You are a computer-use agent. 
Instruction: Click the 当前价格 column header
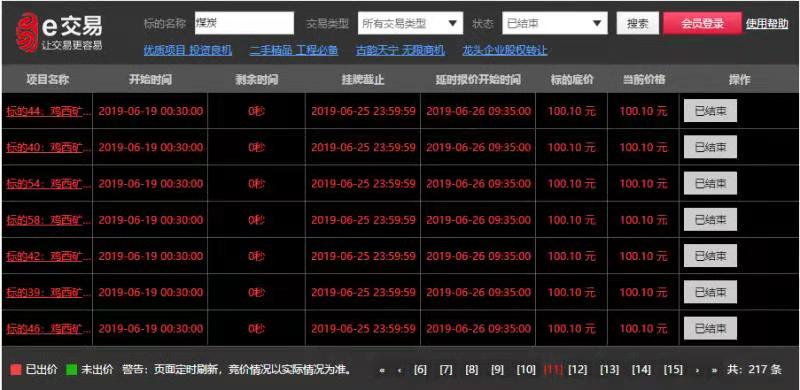(643, 80)
